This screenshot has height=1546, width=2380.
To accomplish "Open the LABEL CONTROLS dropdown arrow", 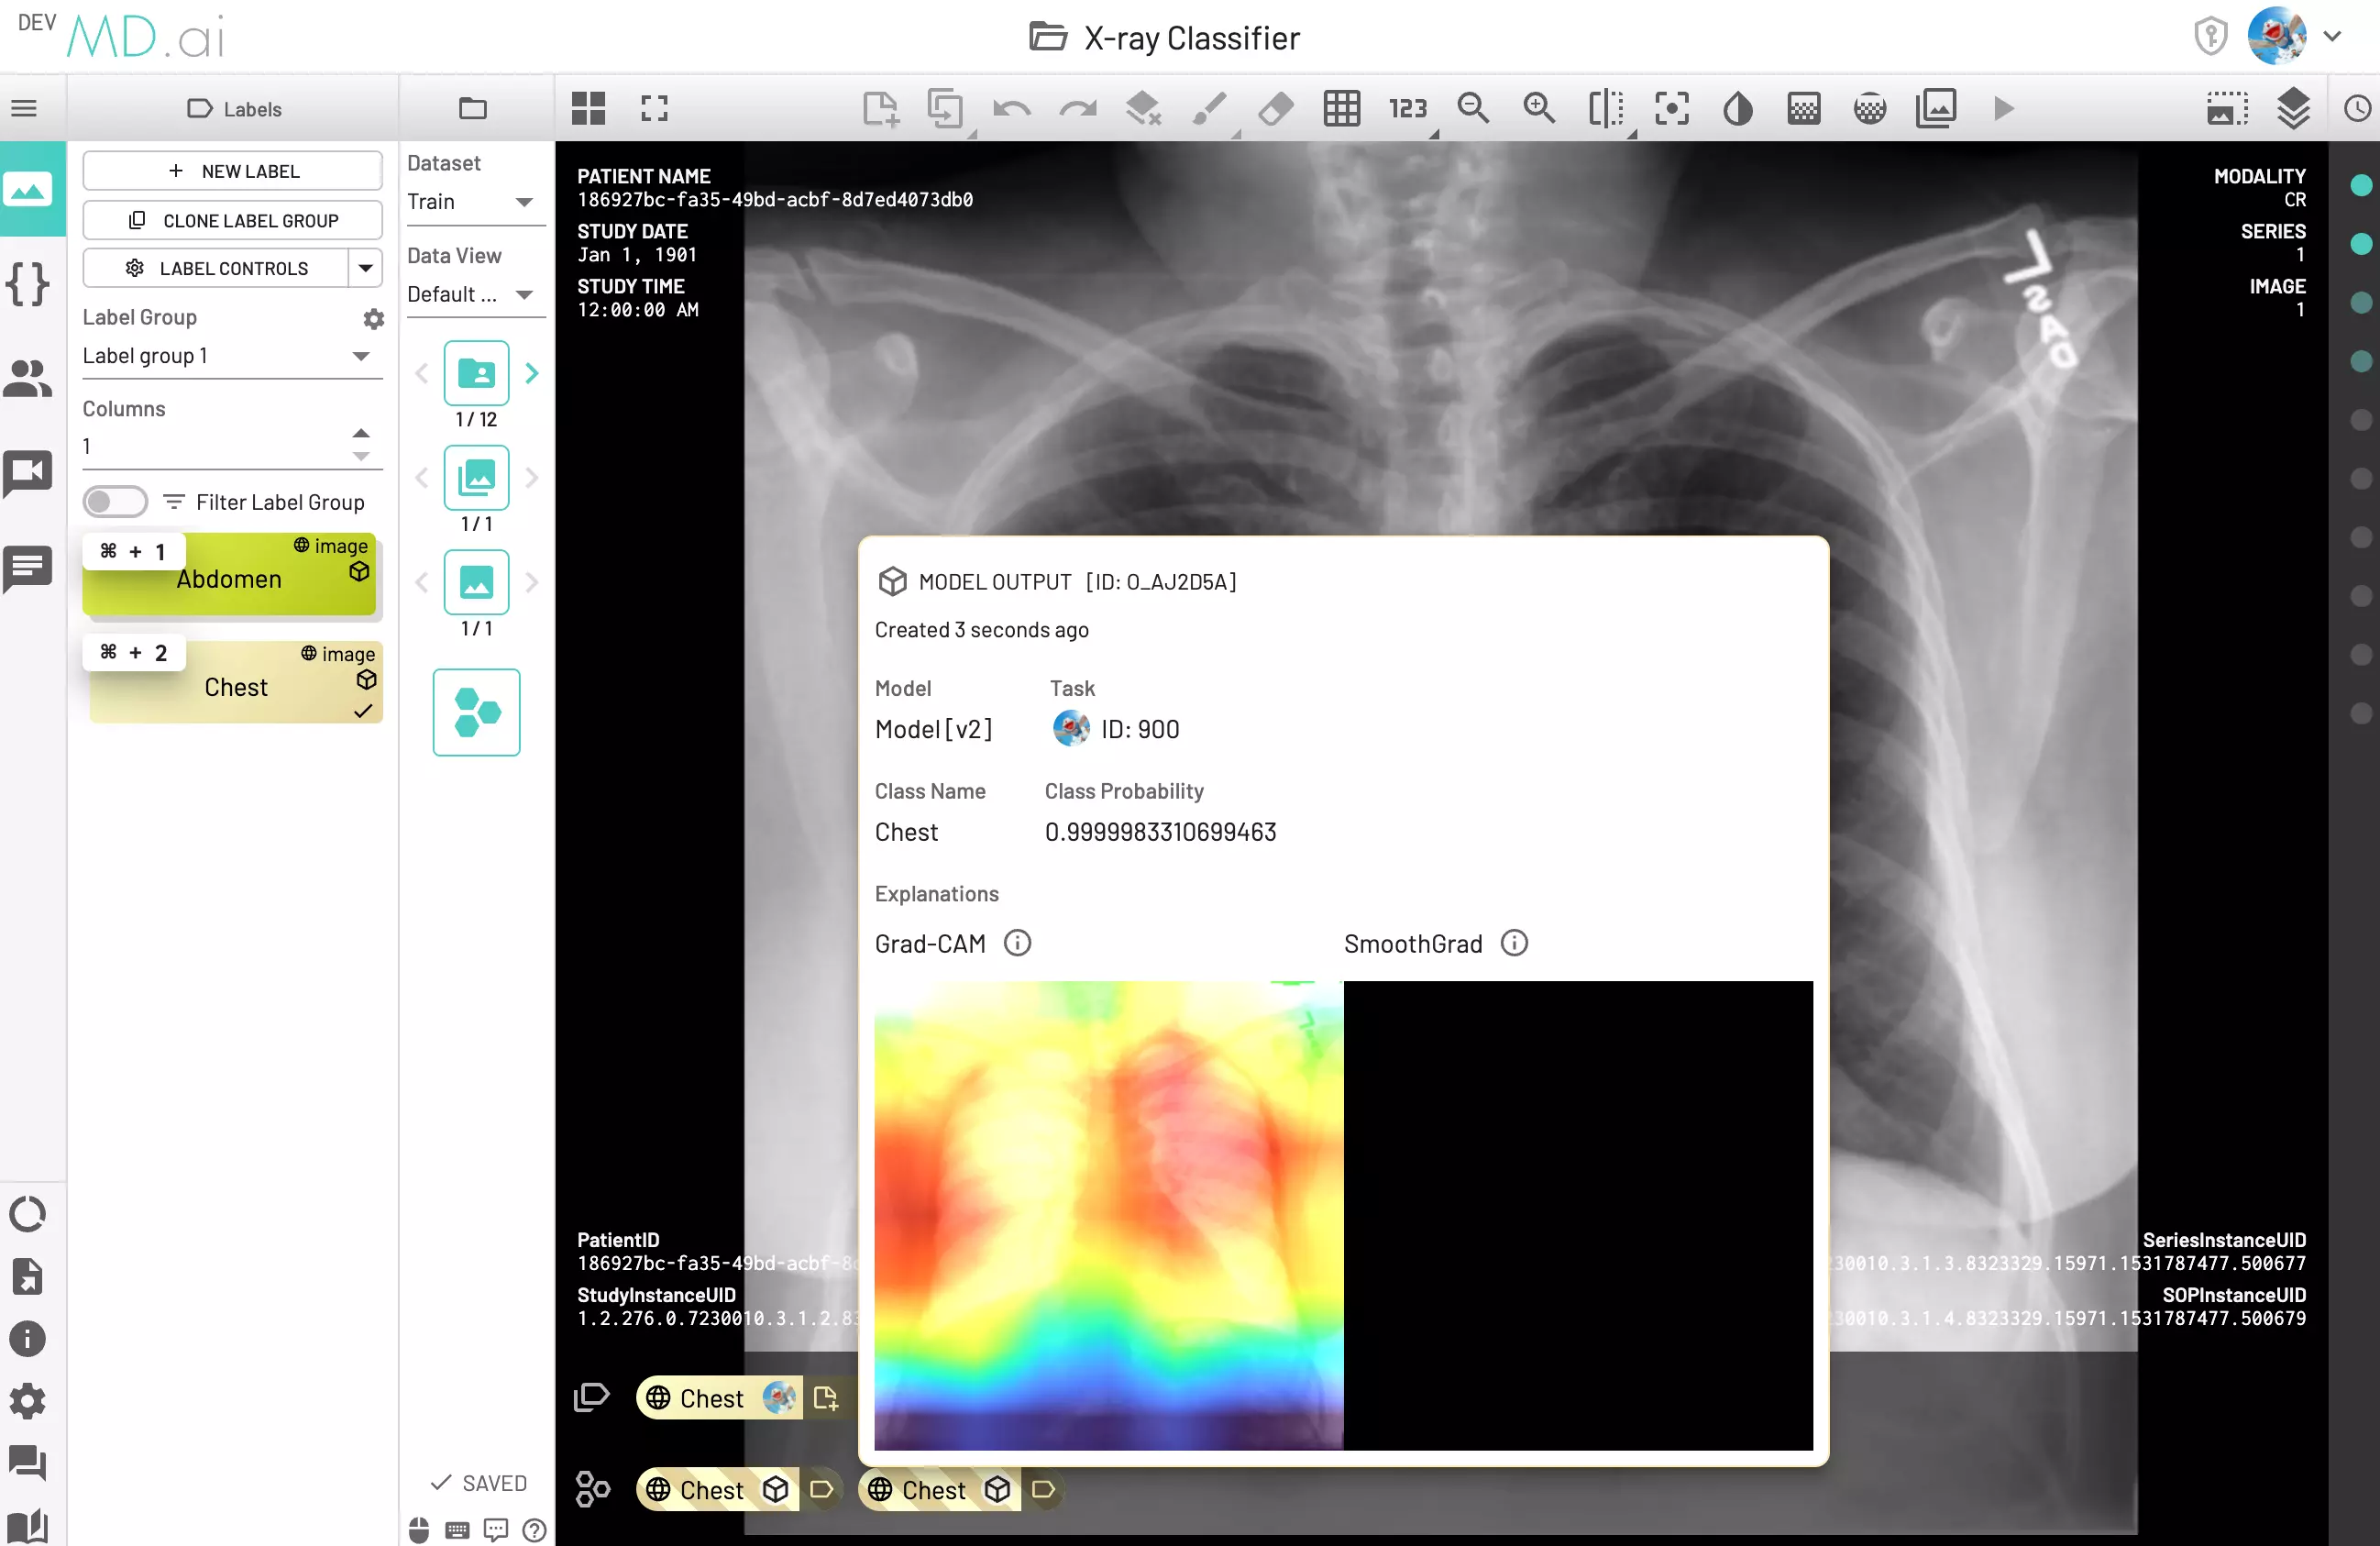I will [366, 268].
